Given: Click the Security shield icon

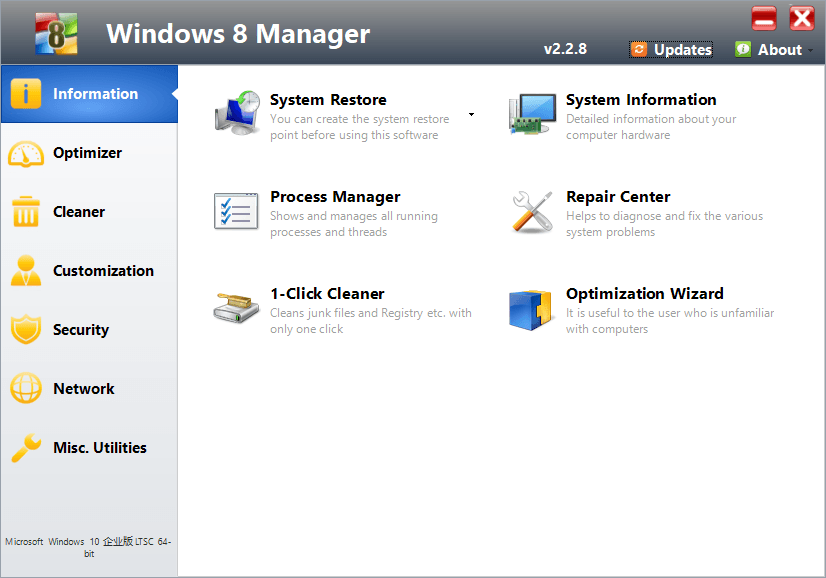Looking at the screenshot, I should (x=24, y=330).
